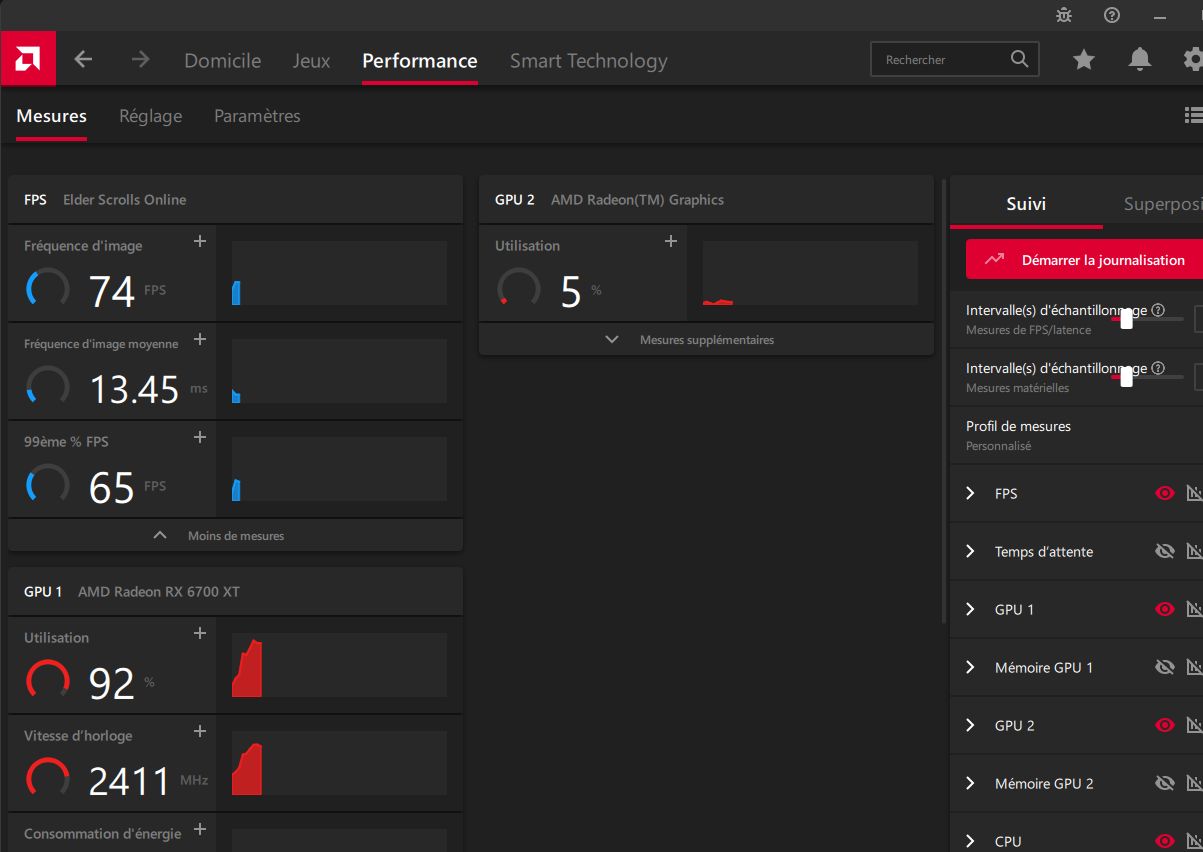1203x852 pixels.
Task: Show Mémoire GPU 1 tracking eye
Action: point(1164,667)
